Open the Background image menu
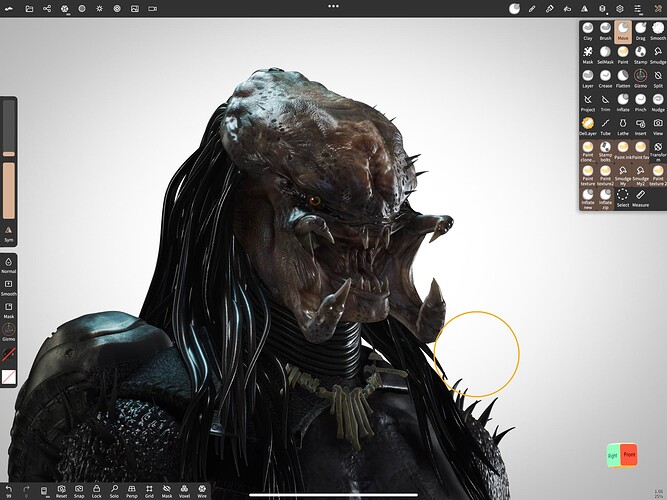667x500 pixels. tap(134, 9)
